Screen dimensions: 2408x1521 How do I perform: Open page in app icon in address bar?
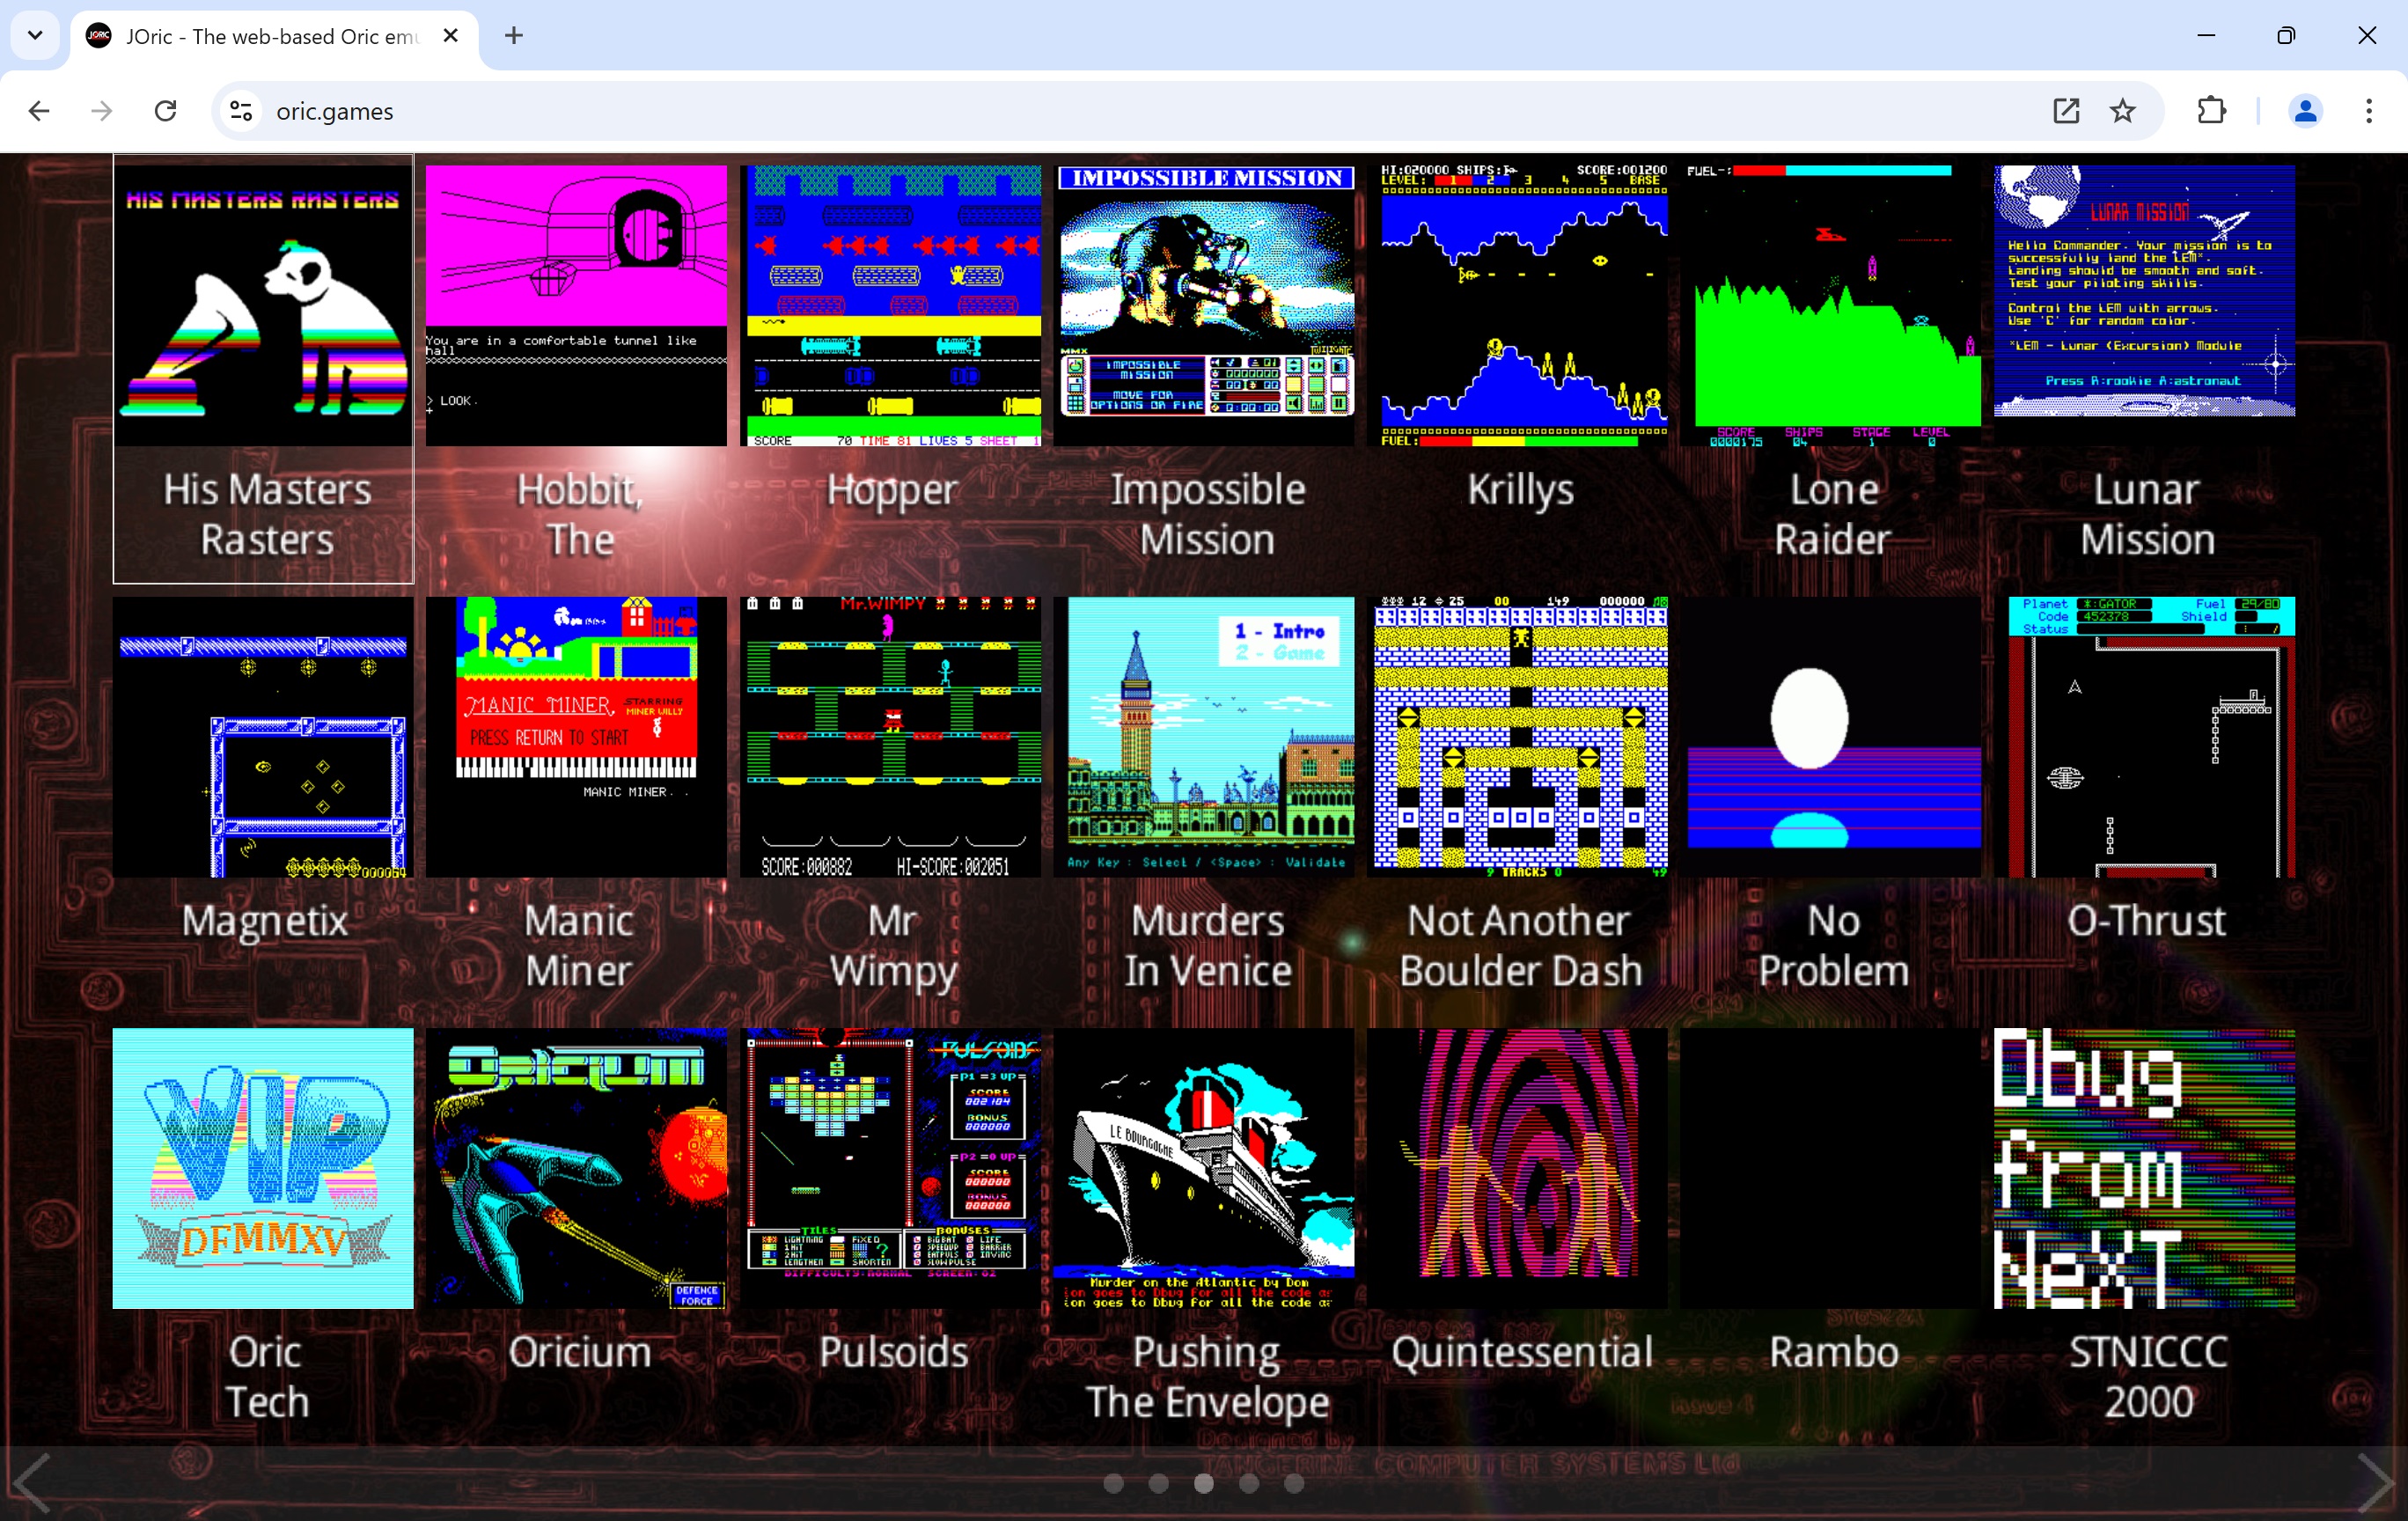point(2066,111)
